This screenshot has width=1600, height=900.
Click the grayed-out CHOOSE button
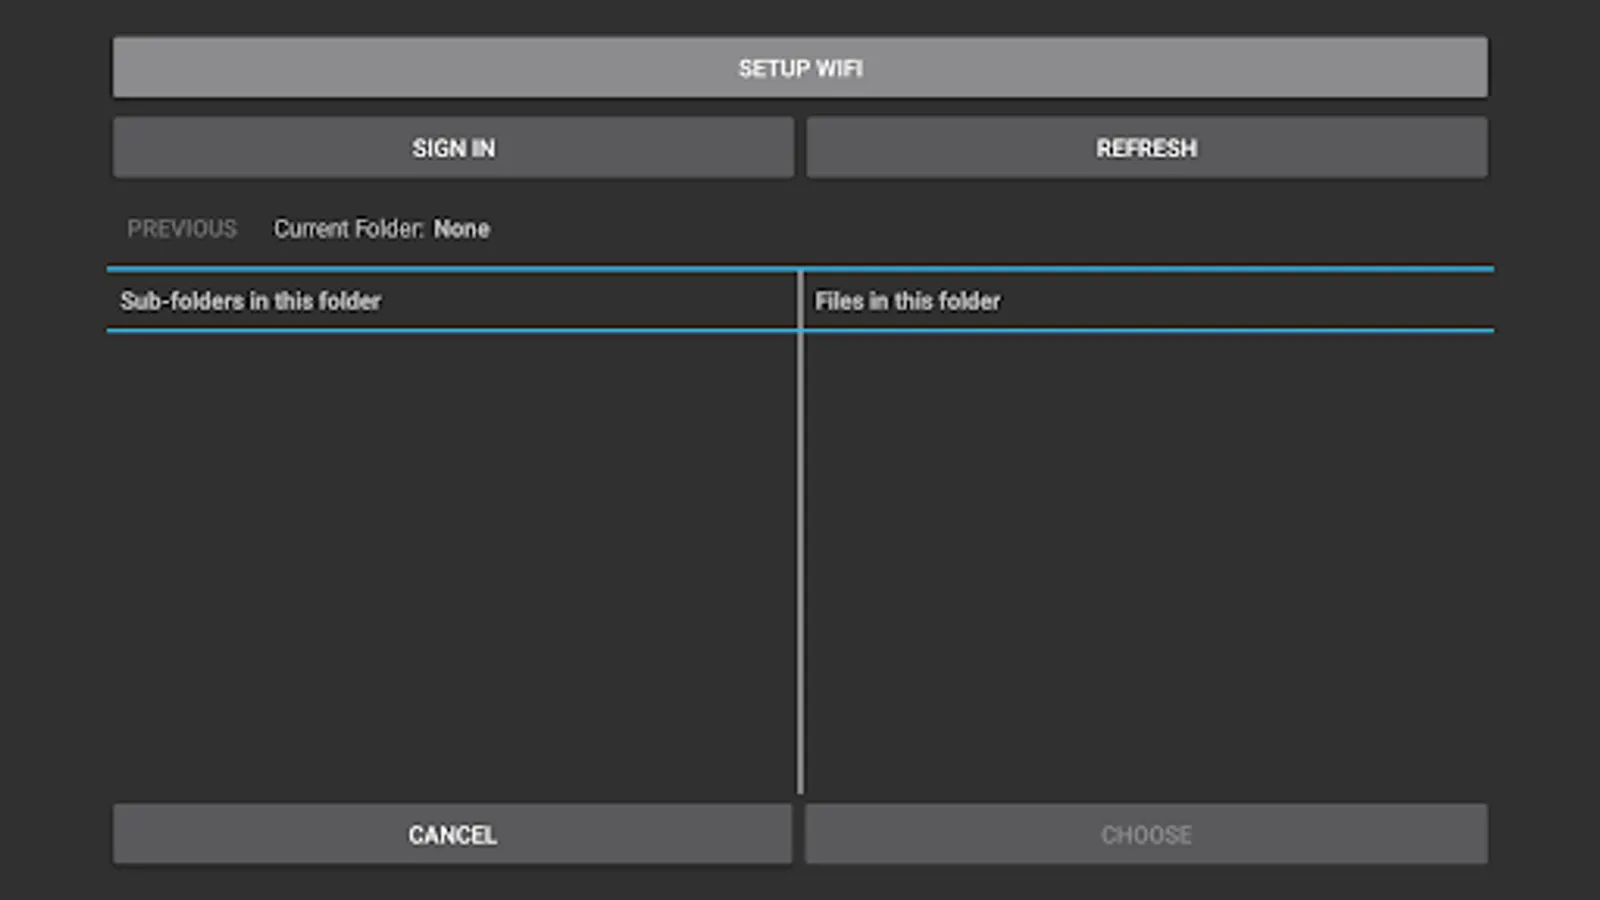(1147, 834)
